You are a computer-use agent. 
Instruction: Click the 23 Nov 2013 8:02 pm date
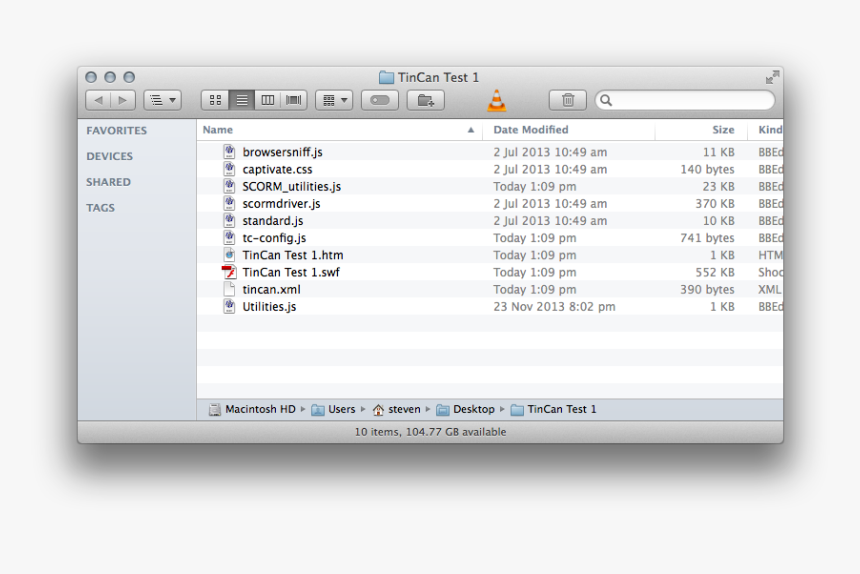(x=554, y=306)
